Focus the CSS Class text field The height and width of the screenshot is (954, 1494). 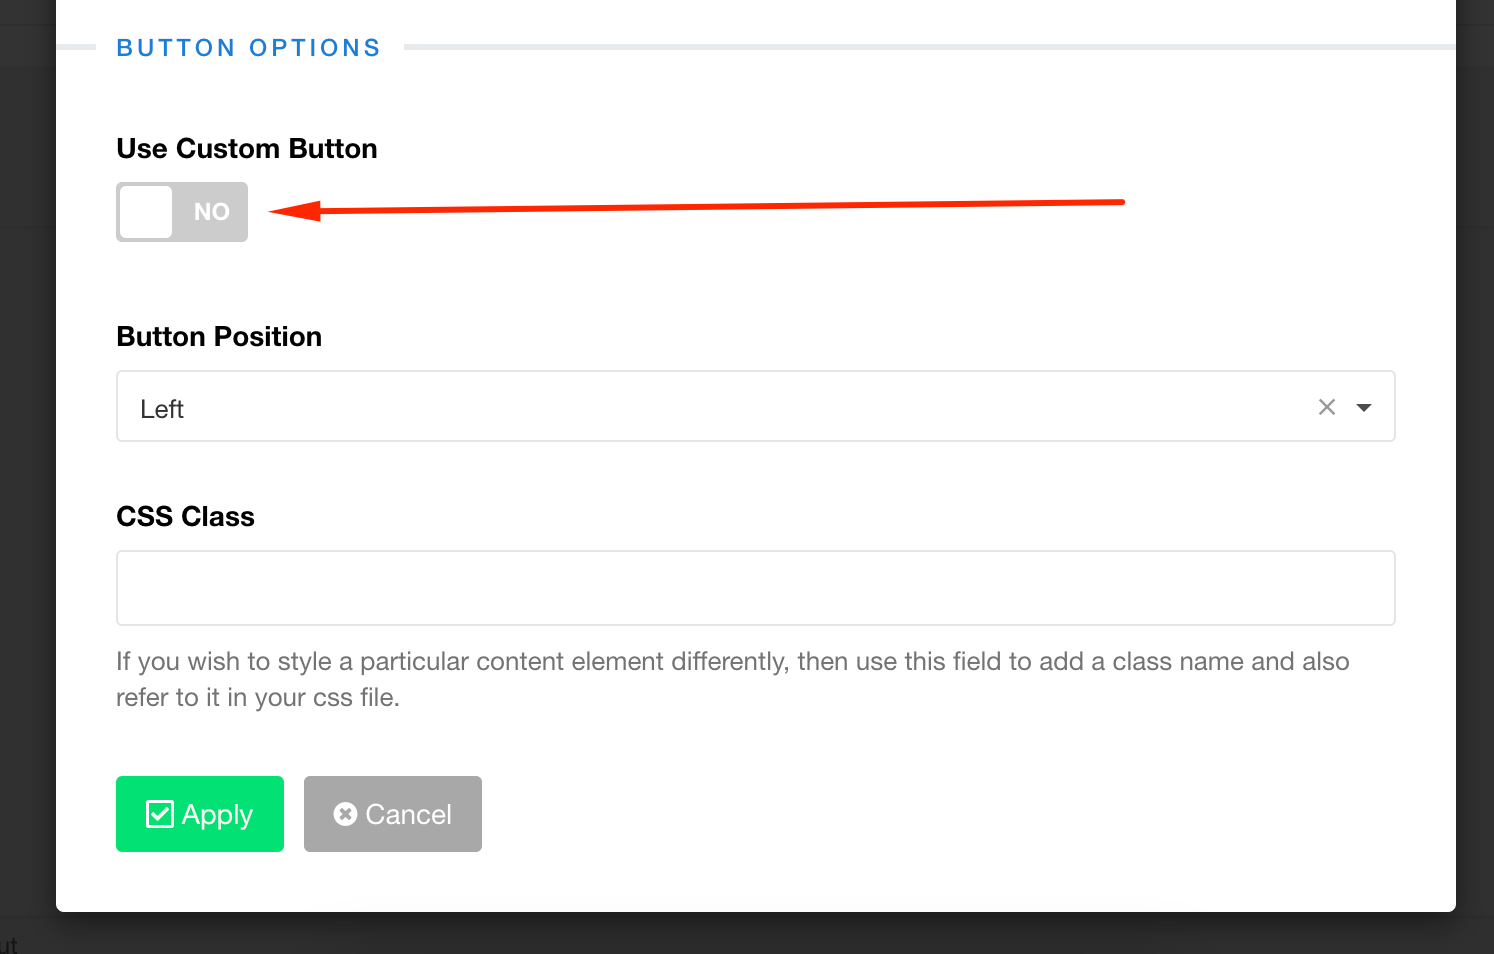point(755,588)
